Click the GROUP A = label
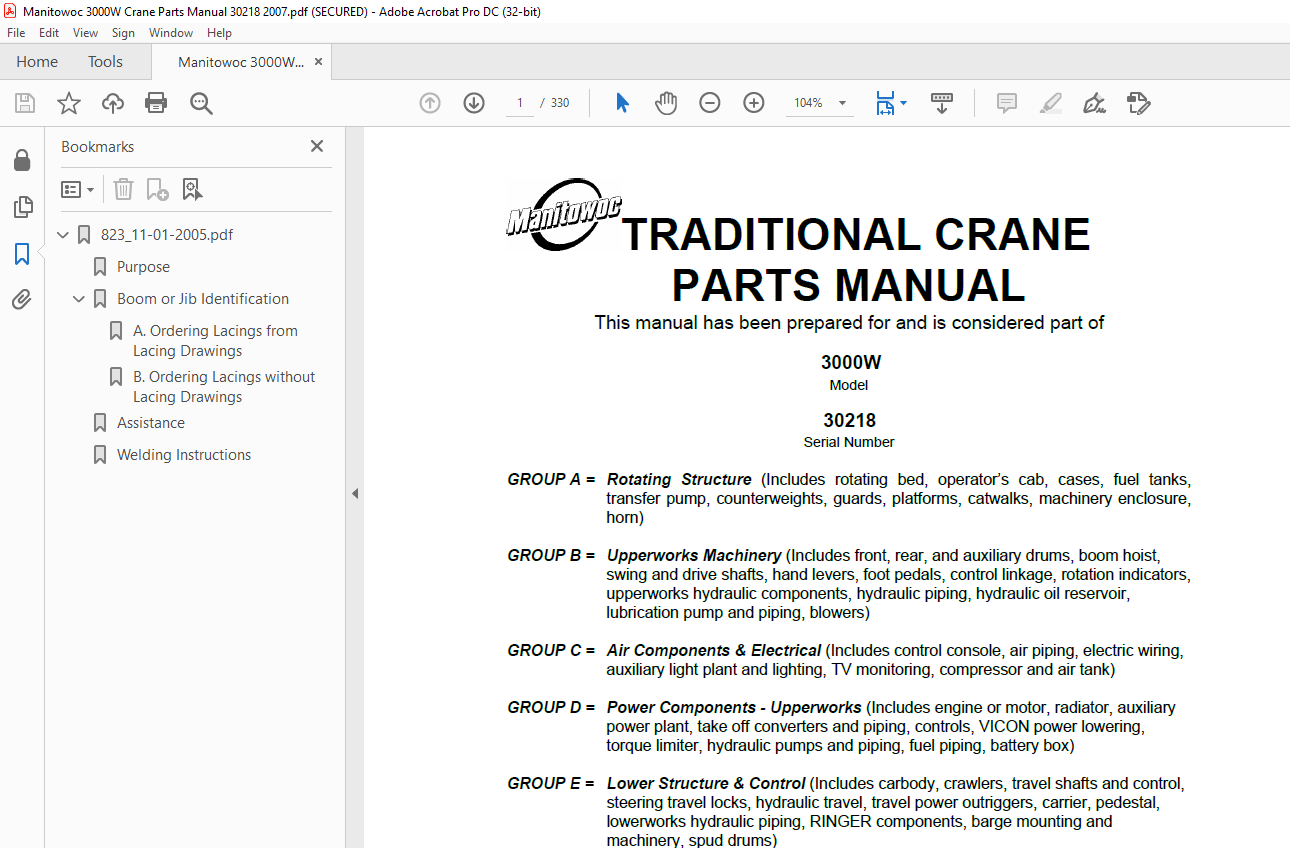1290x848 pixels. click(551, 480)
